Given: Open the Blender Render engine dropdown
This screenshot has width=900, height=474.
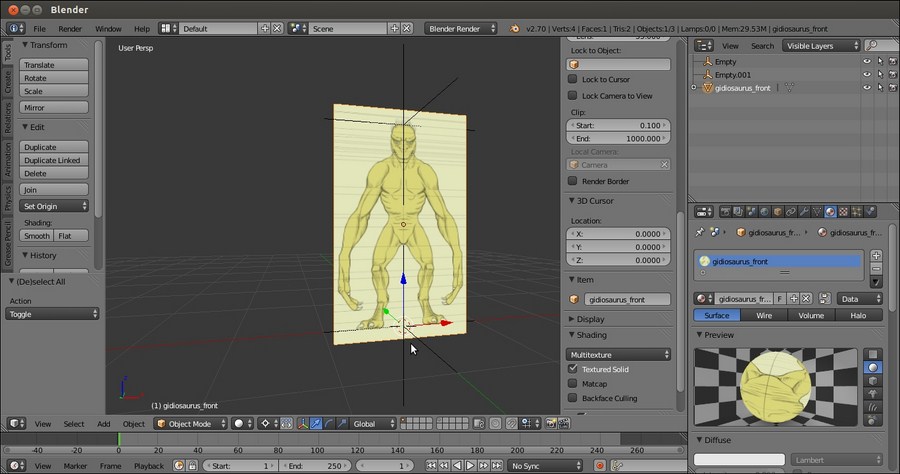Looking at the screenshot, I should click(461, 29).
